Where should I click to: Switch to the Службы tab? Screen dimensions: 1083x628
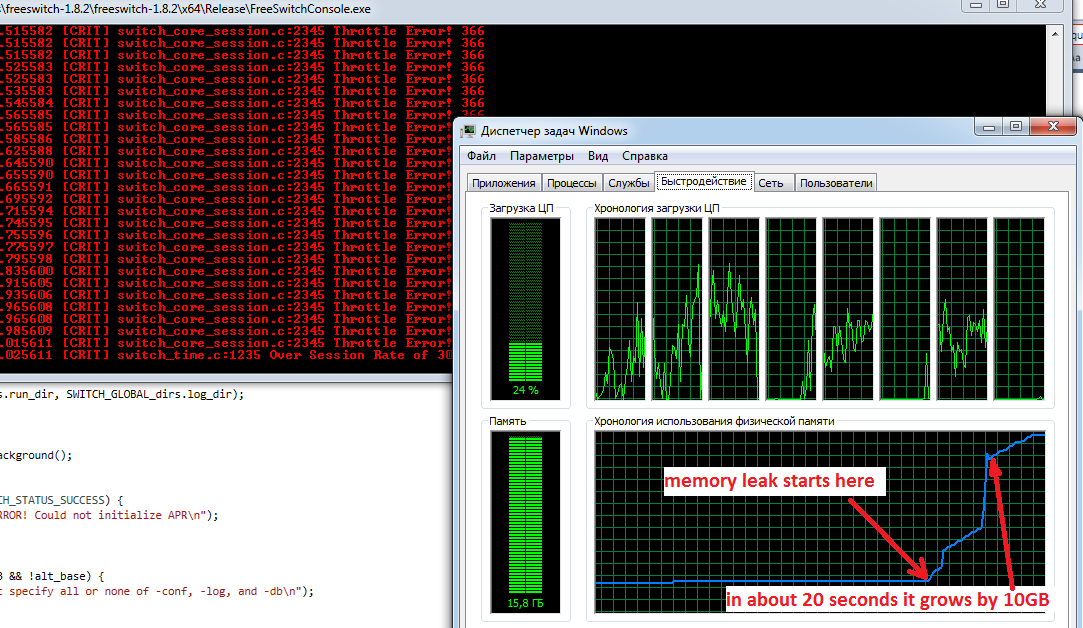point(629,183)
